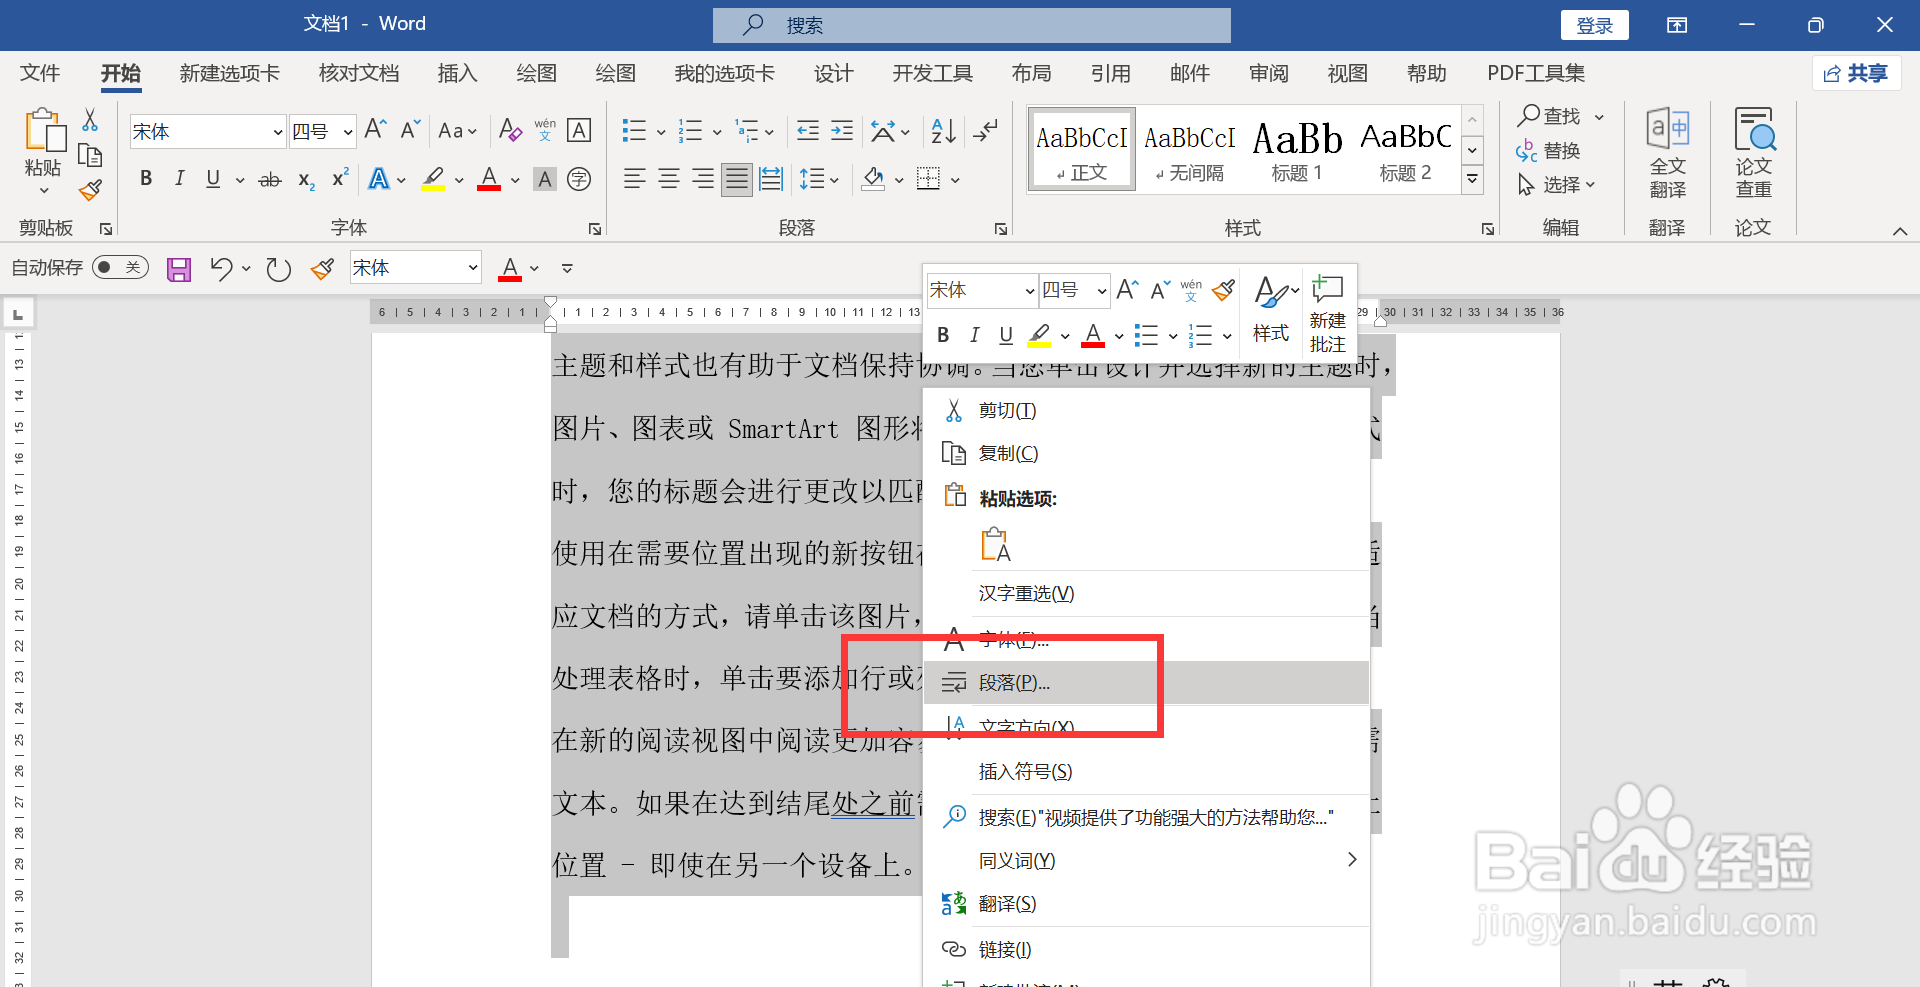The image size is (1920, 987).
Task: Expand the bullets list dropdown arrow in ribbon
Action: [660, 132]
